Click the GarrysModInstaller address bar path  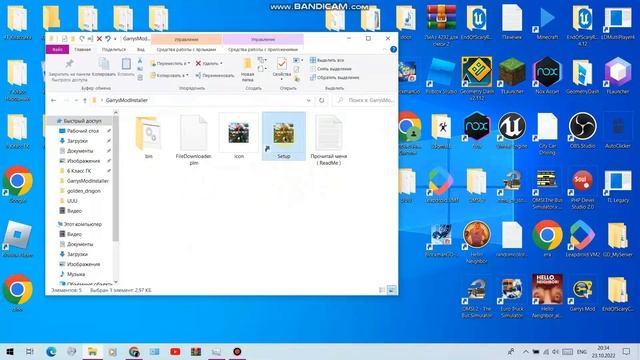coord(127,100)
